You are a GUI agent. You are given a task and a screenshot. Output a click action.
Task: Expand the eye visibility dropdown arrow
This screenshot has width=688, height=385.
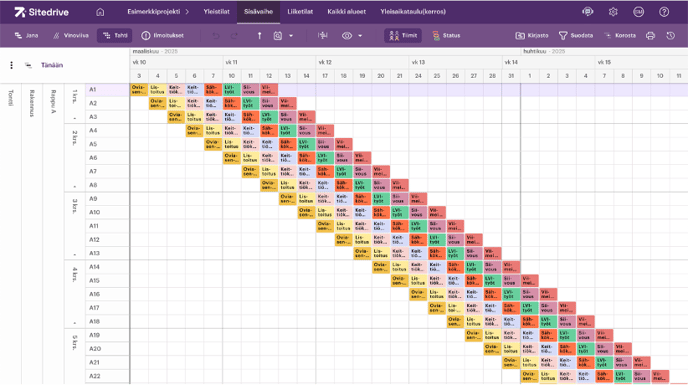click(360, 36)
